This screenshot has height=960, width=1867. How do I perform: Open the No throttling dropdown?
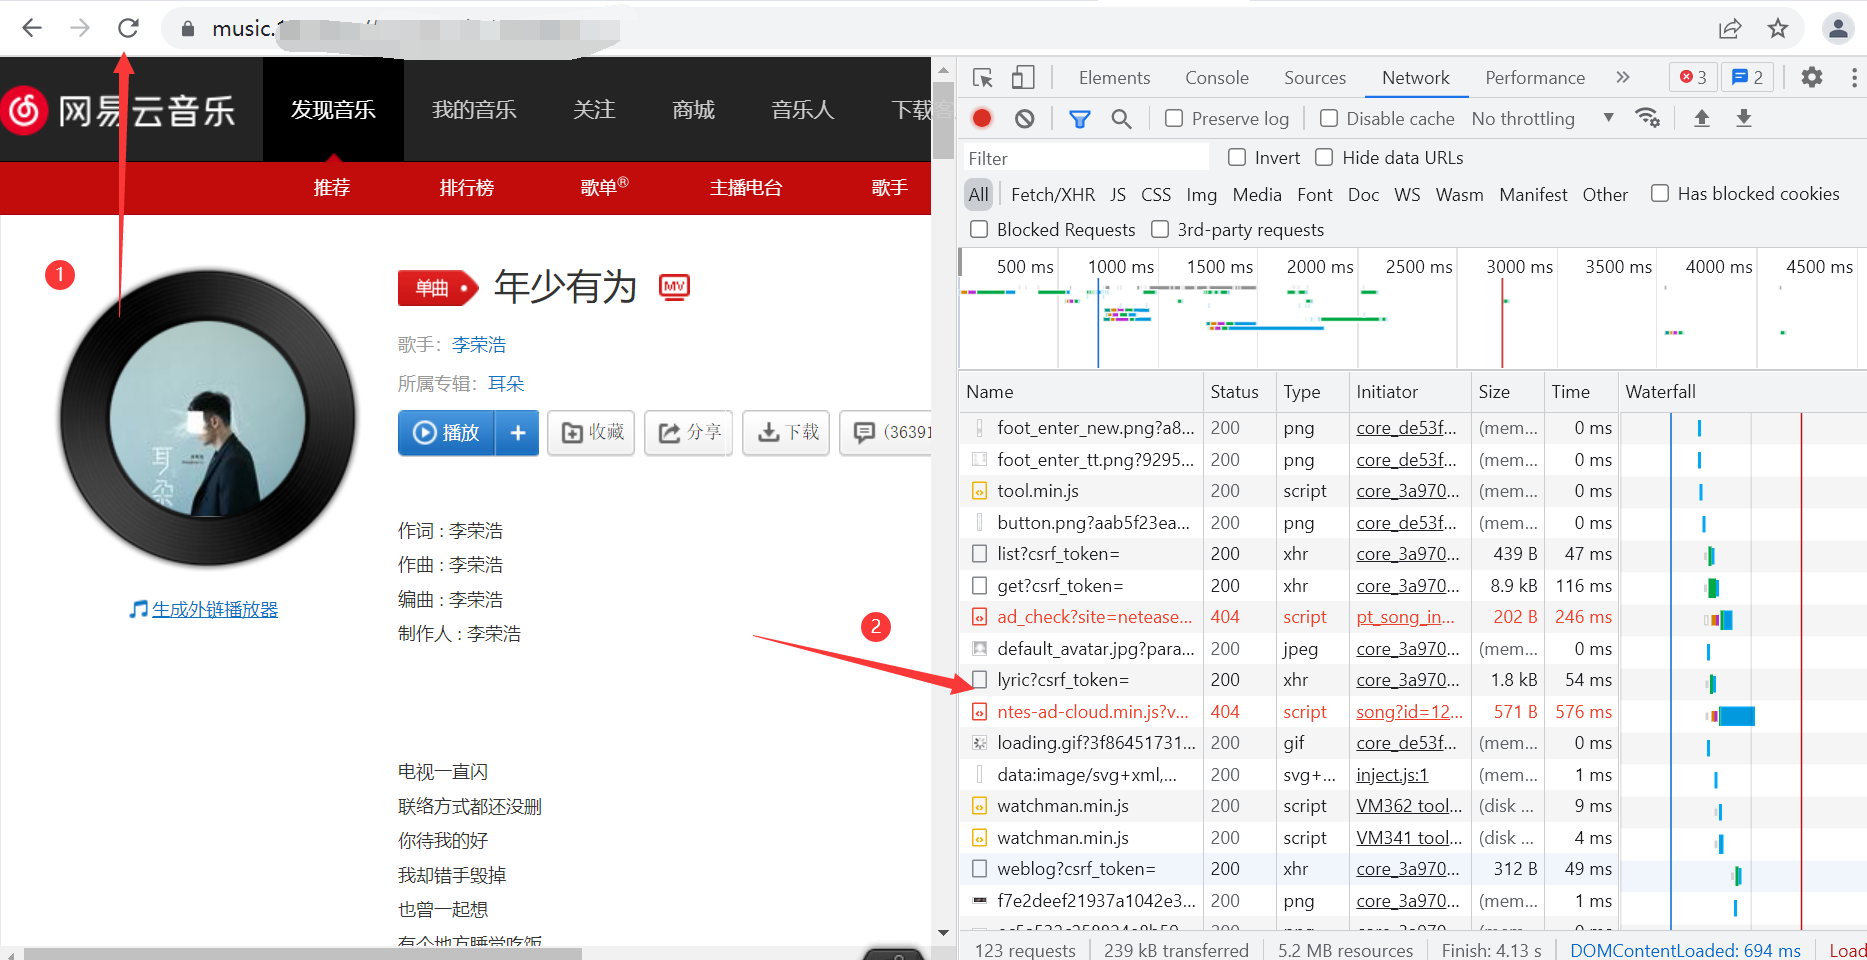click(x=1542, y=118)
